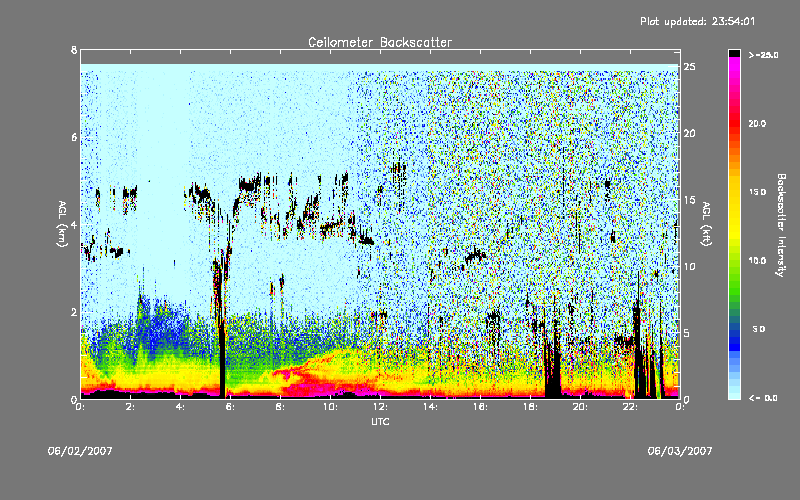800x500 pixels.
Task: Click the '10.0' colorbar label
Action: pos(757,260)
